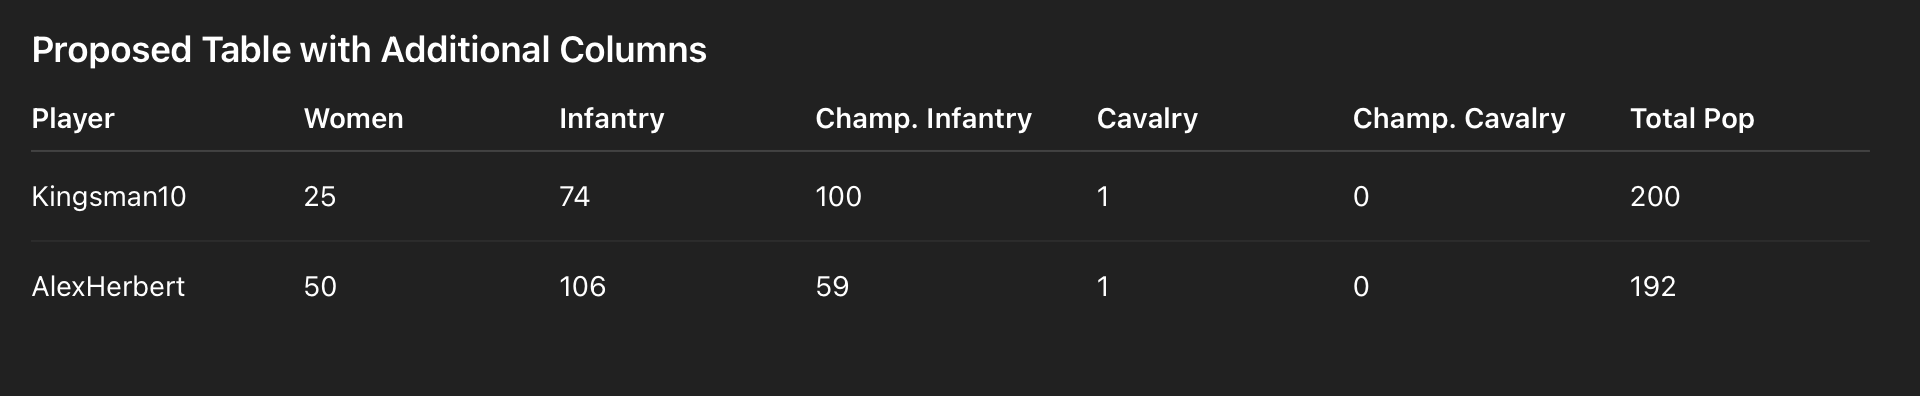The image size is (1920, 396).
Task: Click Kingsman10's Champ. Infantry value 100
Action: coord(838,197)
